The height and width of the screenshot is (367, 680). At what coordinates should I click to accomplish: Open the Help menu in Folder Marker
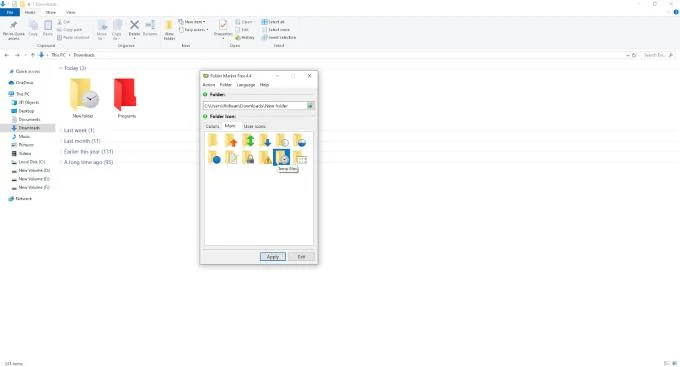tap(264, 85)
